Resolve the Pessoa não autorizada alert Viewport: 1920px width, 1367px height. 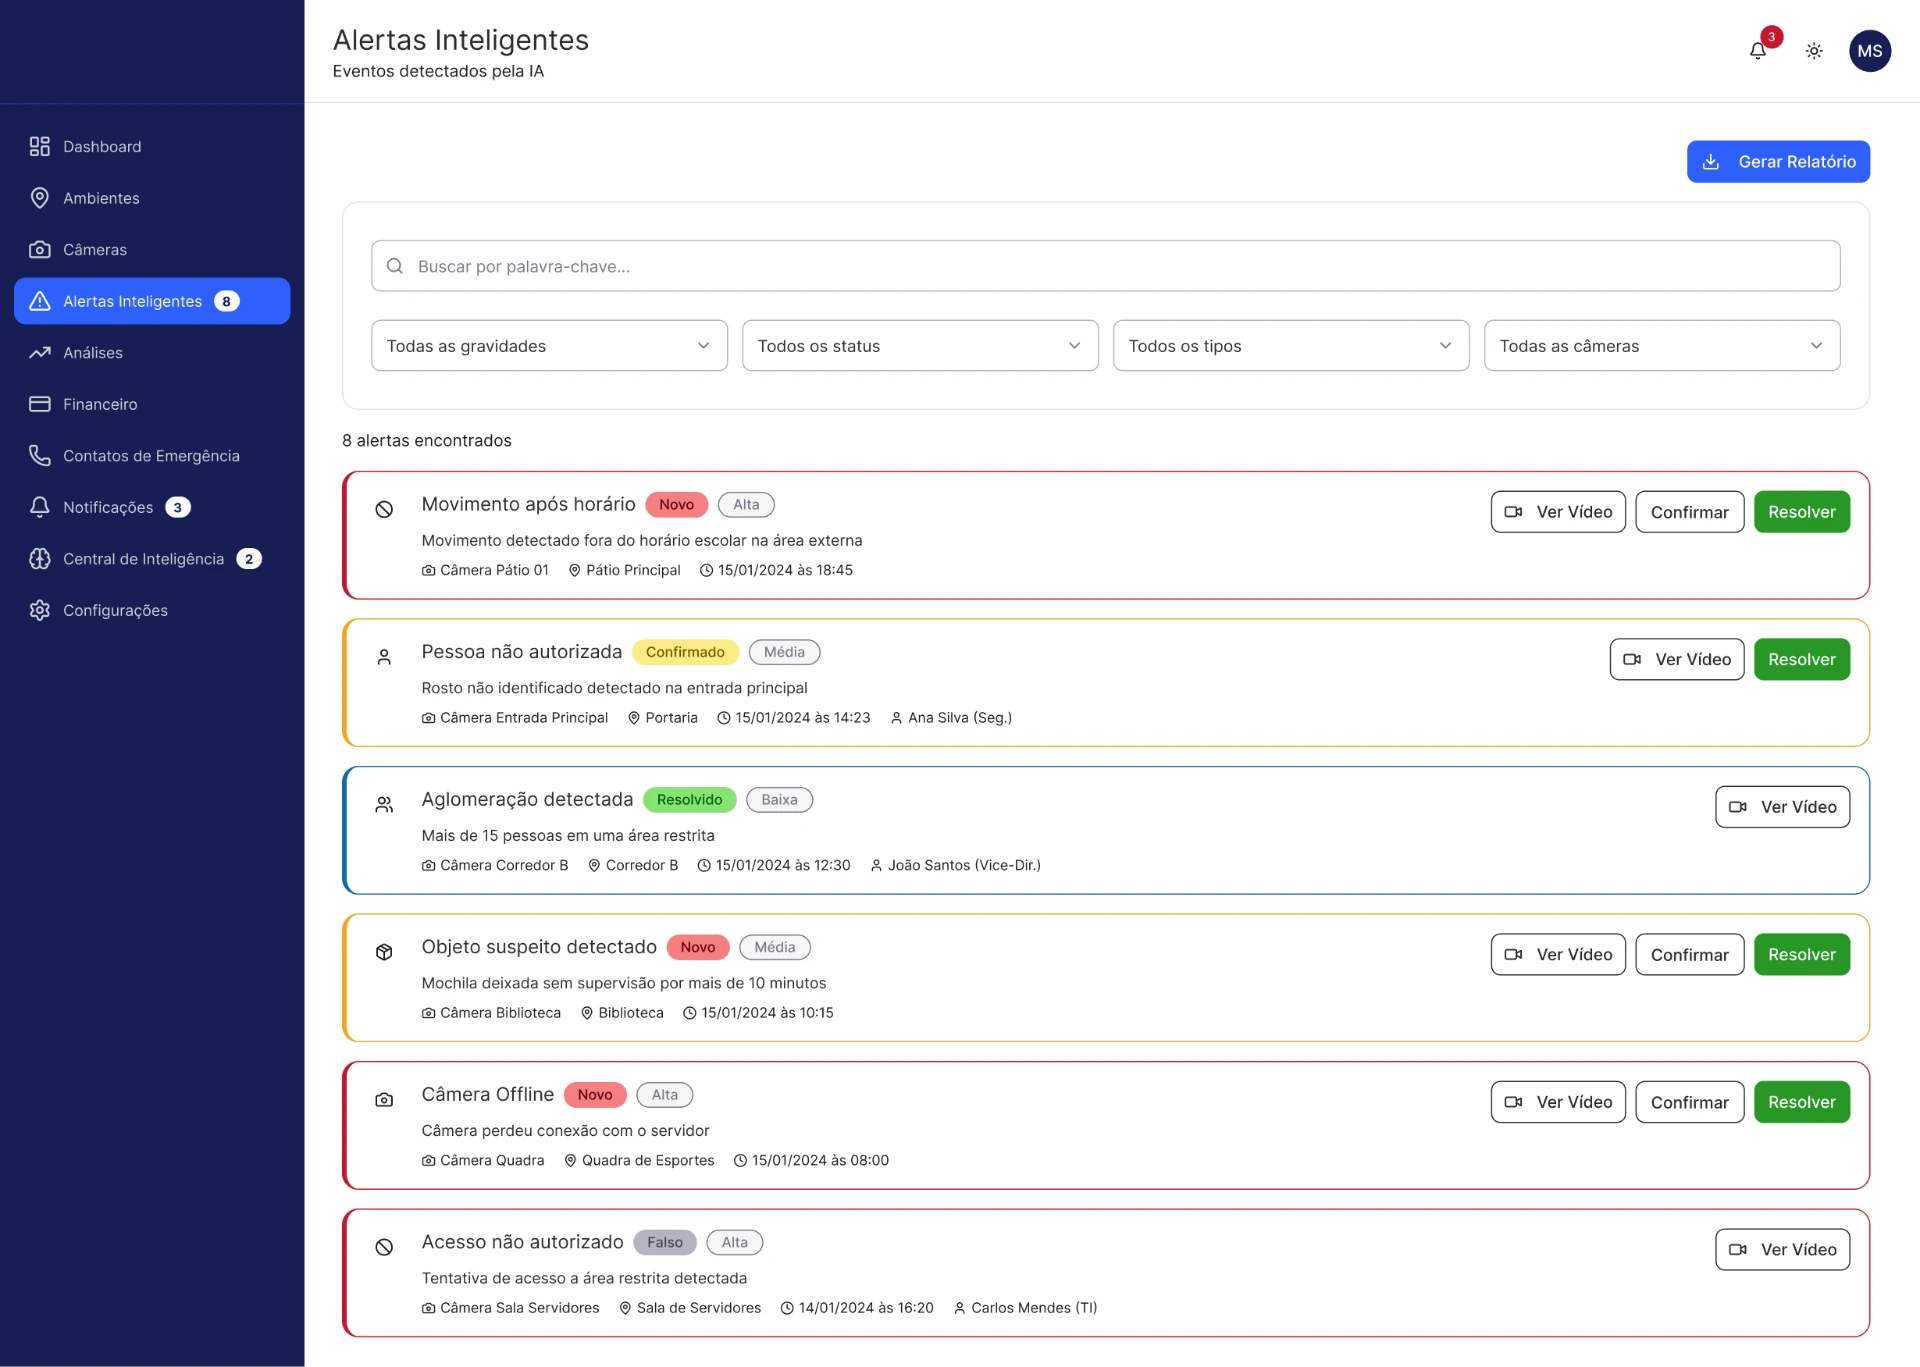point(1802,660)
